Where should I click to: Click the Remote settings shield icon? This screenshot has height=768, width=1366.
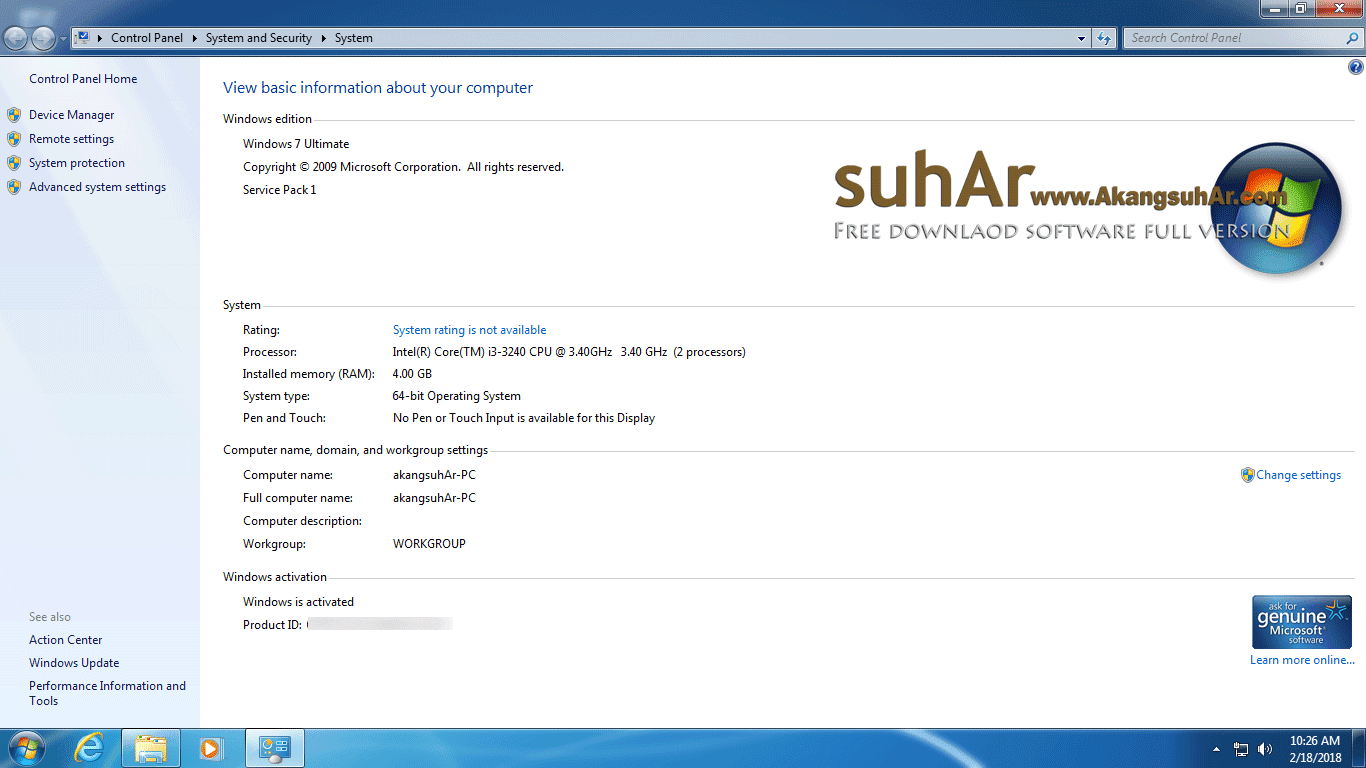14,139
